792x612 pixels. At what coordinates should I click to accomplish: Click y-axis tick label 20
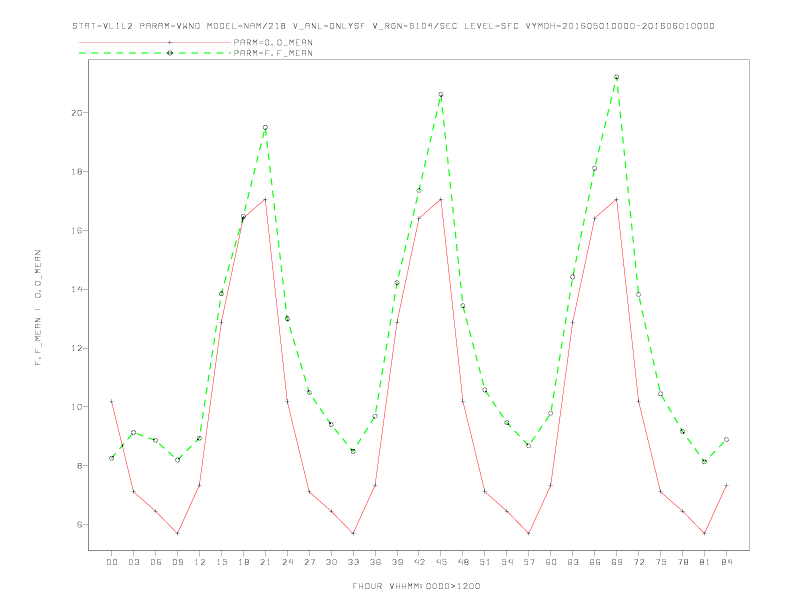point(77,113)
